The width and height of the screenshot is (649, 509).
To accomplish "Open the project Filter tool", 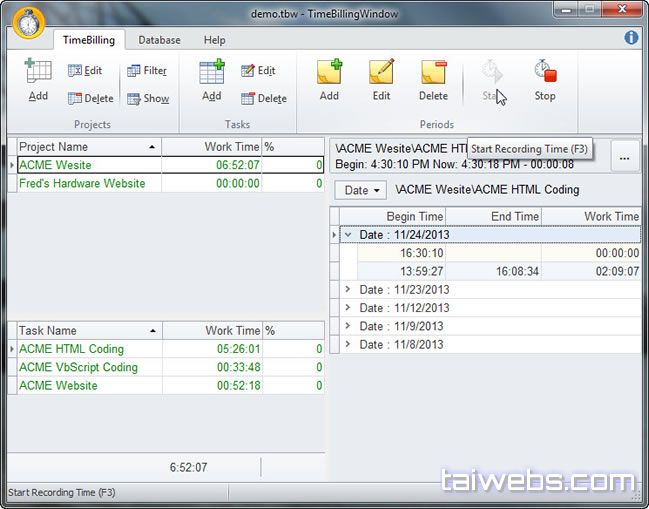I will pos(147,71).
